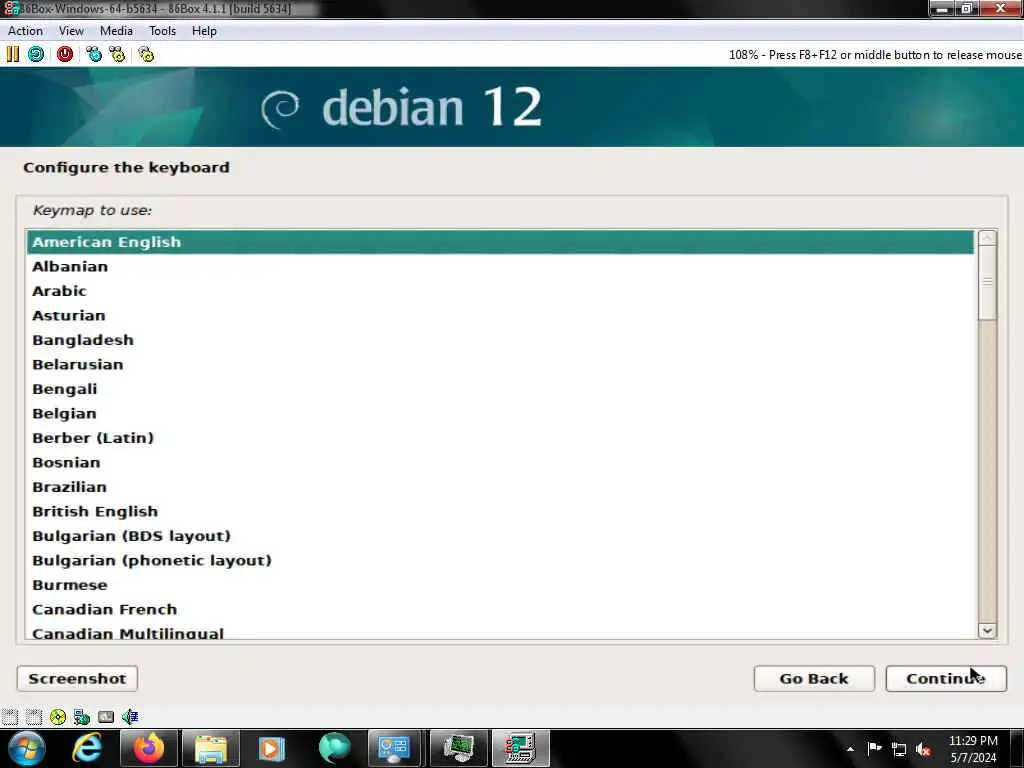This screenshot has width=1024, height=768.
Task: Click the CD-ROM disc status icon
Action: click(x=58, y=717)
